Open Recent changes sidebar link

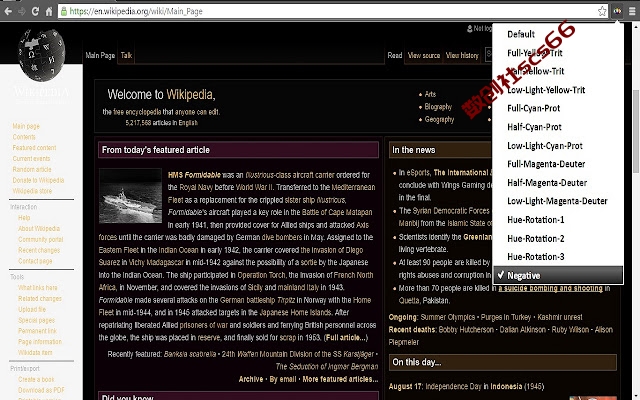point(39,250)
